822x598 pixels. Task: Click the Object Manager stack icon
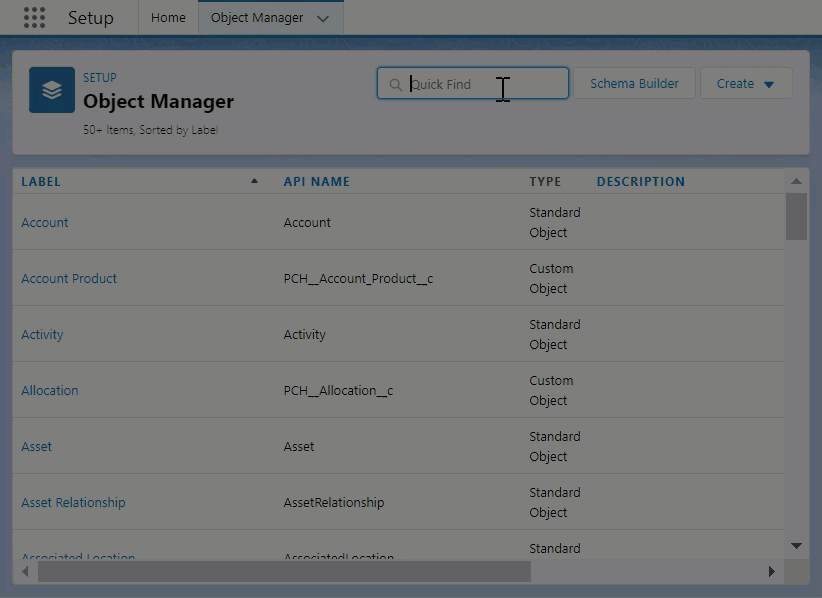point(52,90)
